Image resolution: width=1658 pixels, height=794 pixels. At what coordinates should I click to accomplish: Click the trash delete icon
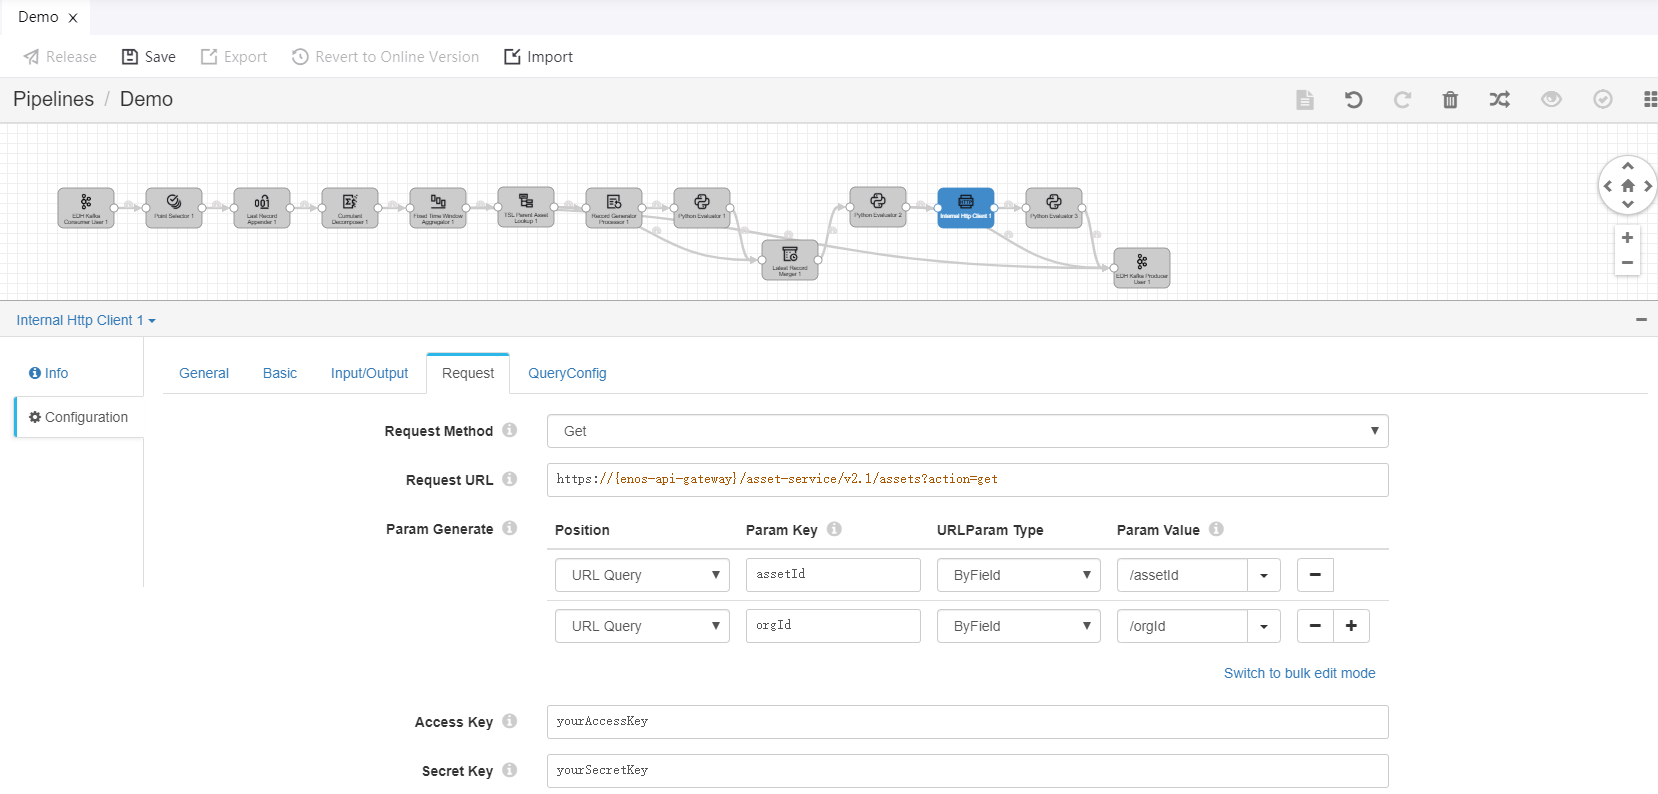[x=1450, y=99]
